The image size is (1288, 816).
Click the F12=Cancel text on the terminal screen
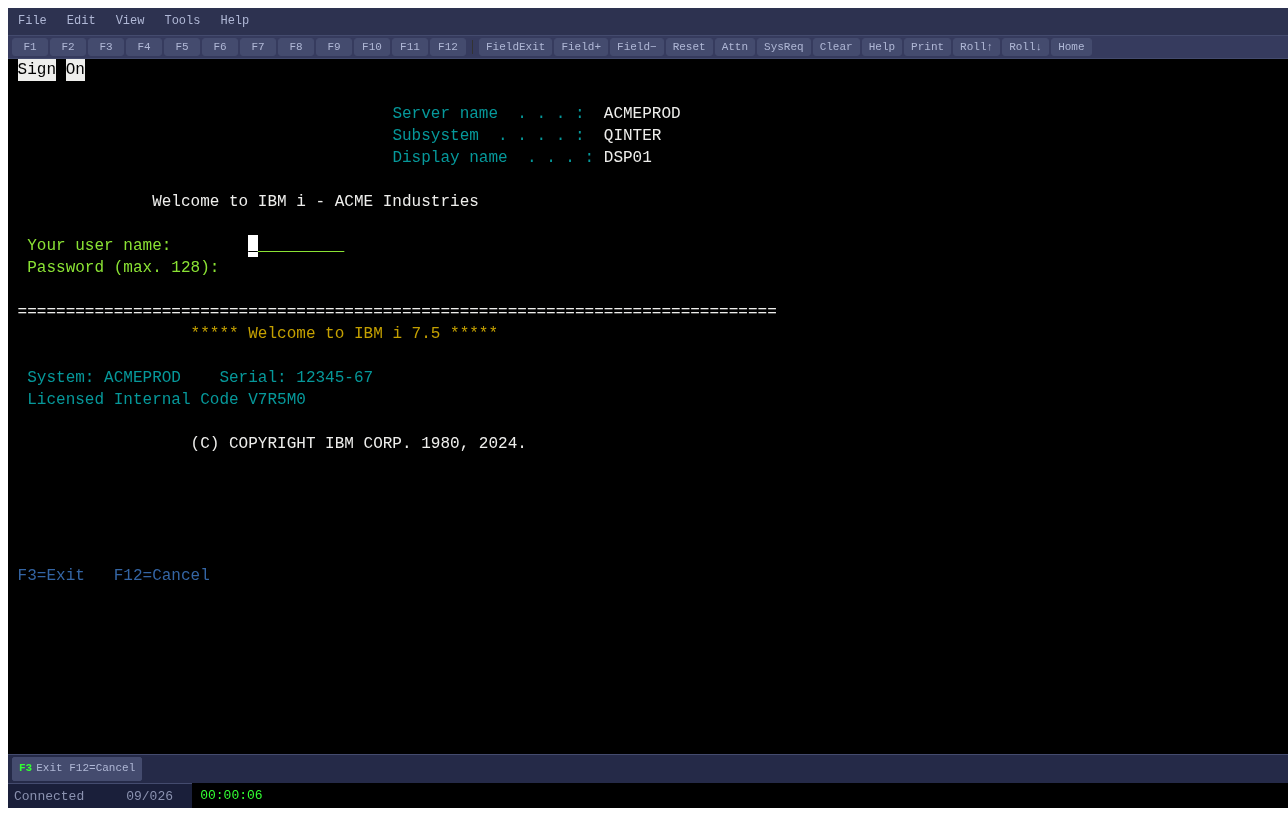tap(162, 576)
